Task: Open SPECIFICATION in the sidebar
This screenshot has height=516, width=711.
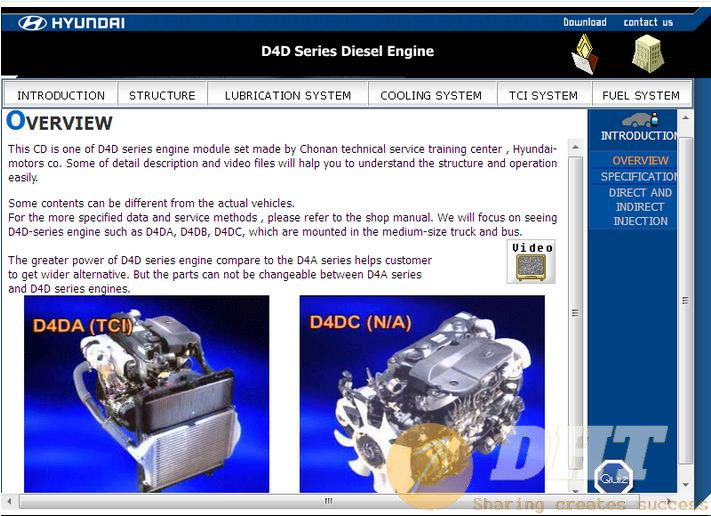Action: (x=639, y=176)
